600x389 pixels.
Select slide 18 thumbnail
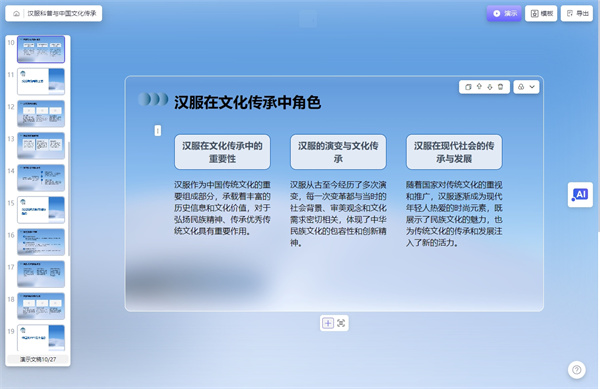coord(41,306)
